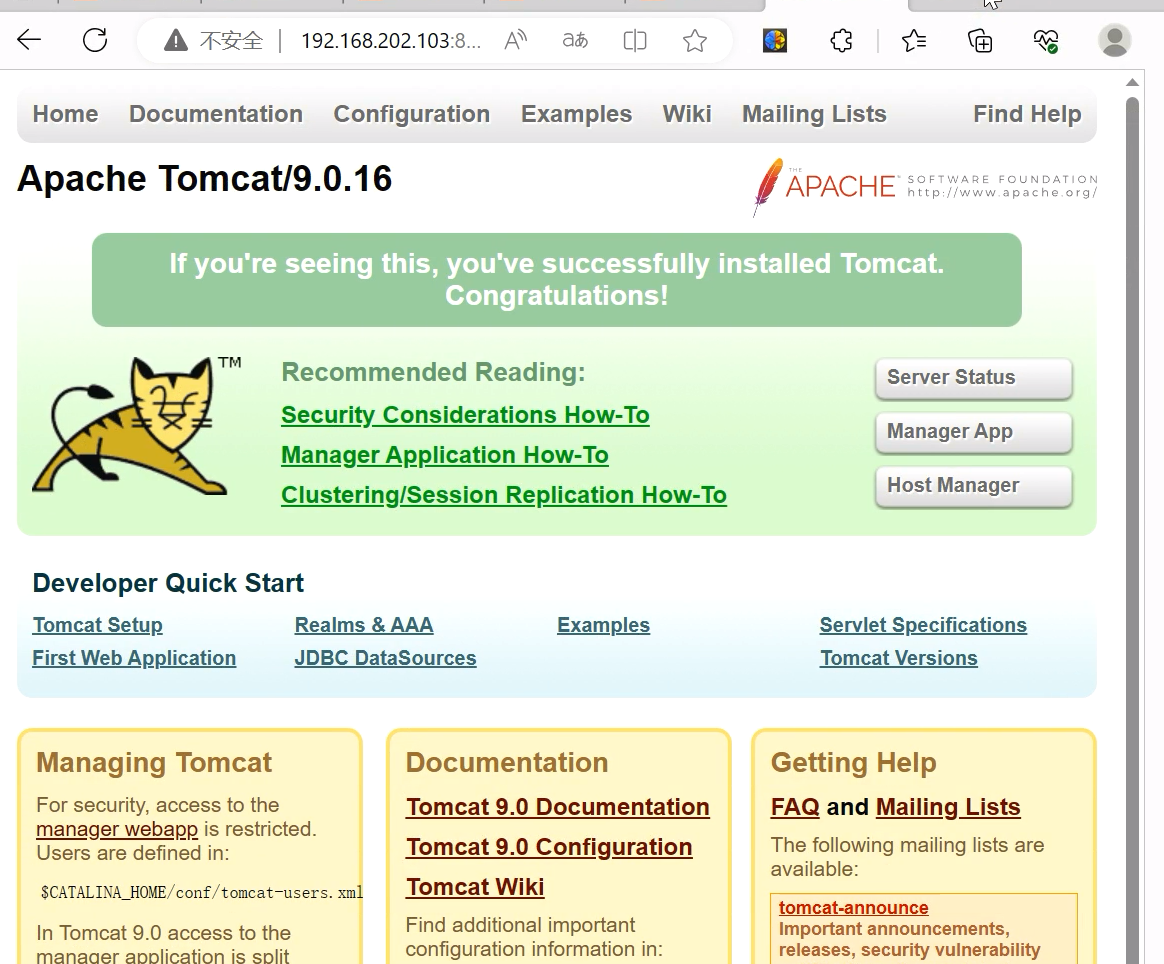Image resolution: width=1164 pixels, height=964 pixels.
Task: Open the manager webapp link
Action: [117, 829]
